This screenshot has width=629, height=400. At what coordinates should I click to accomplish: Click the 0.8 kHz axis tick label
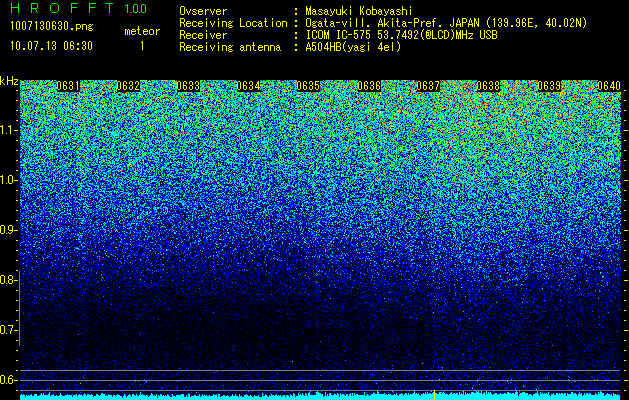coord(8,280)
